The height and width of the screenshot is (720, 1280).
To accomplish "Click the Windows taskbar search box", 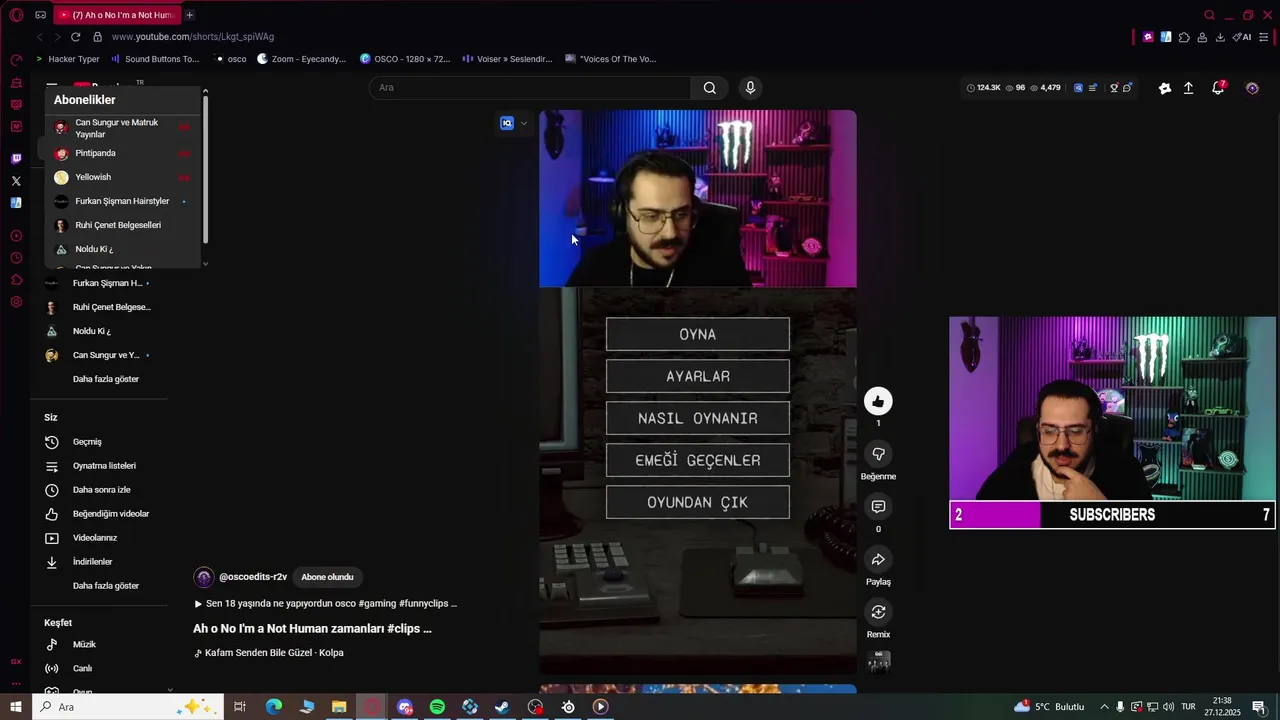I will (128, 707).
